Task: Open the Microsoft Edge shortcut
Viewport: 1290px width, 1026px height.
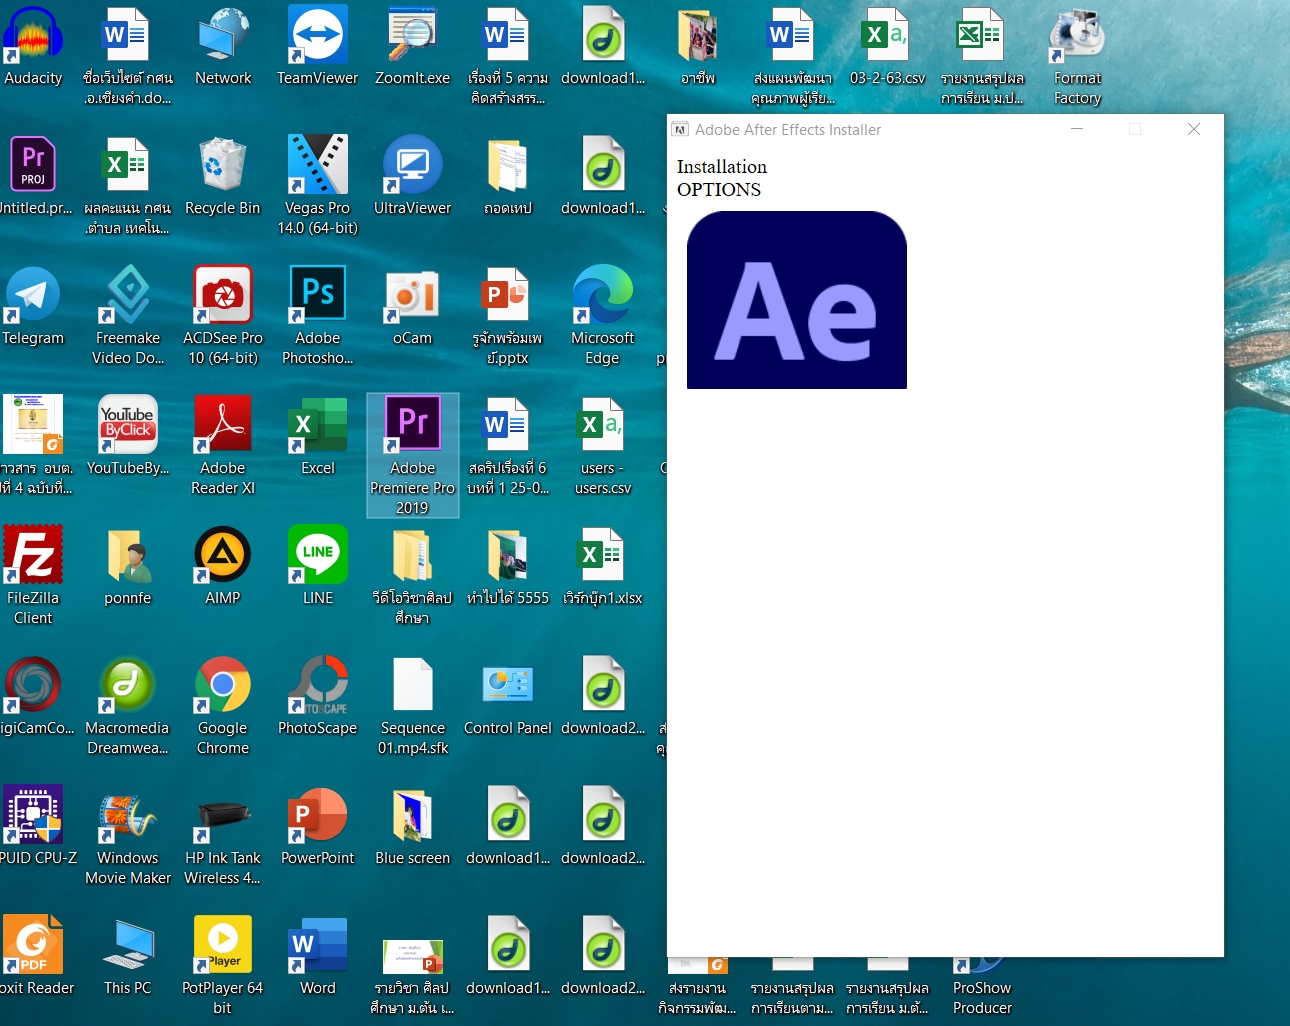Action: point(602,316)
